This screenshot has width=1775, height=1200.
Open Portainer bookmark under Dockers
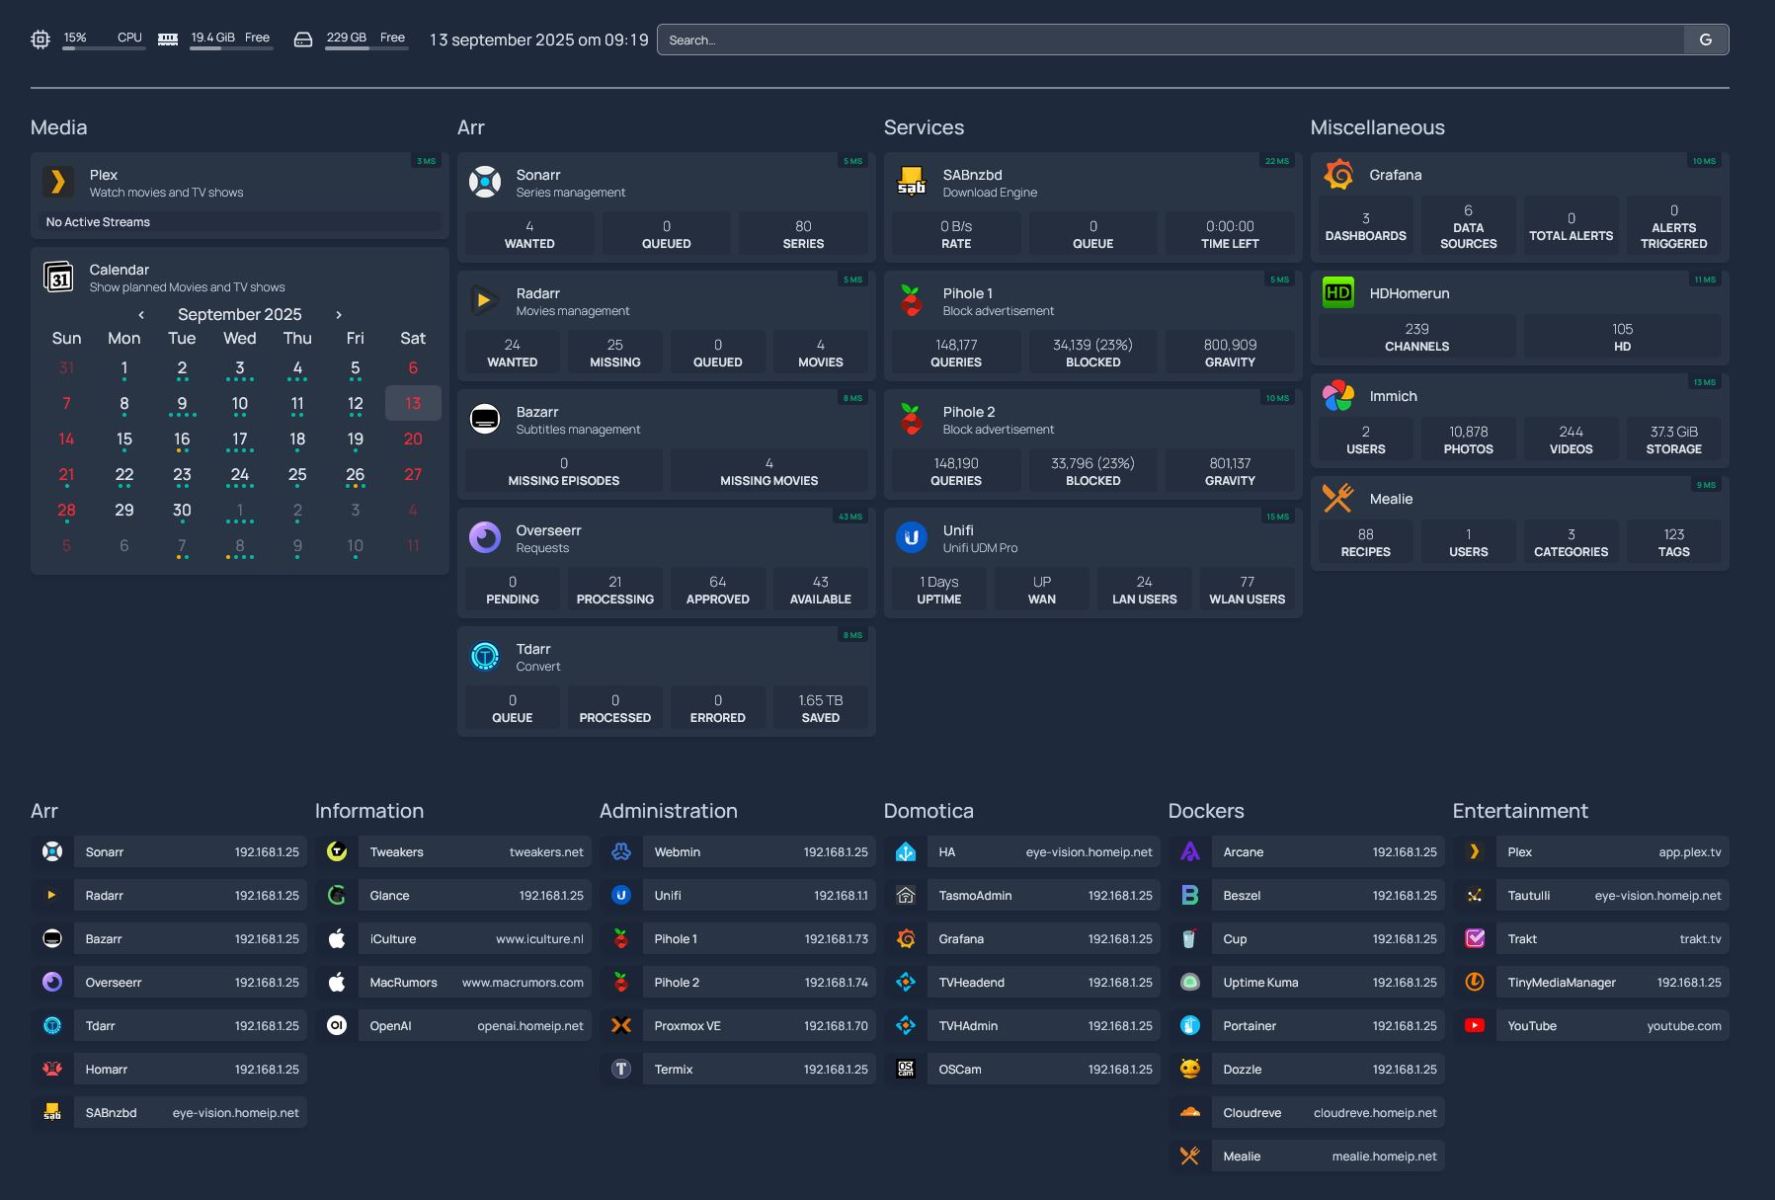[1306, 1026]
